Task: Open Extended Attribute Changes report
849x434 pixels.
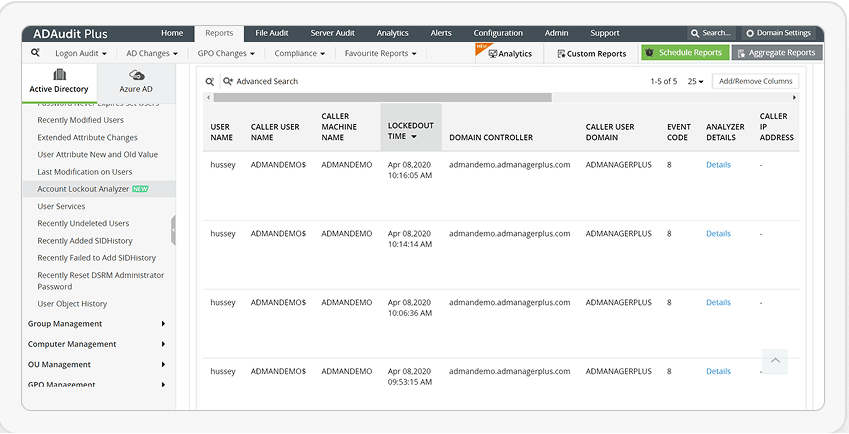Action: (x=87, y=137)
